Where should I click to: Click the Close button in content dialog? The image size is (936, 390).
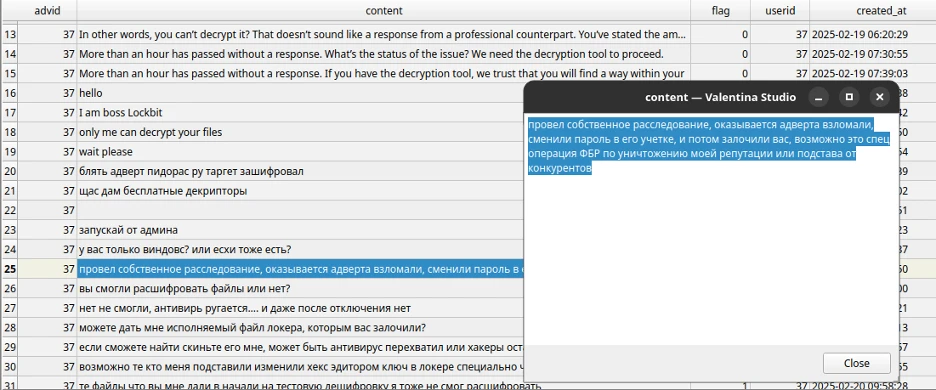[856, 363]
